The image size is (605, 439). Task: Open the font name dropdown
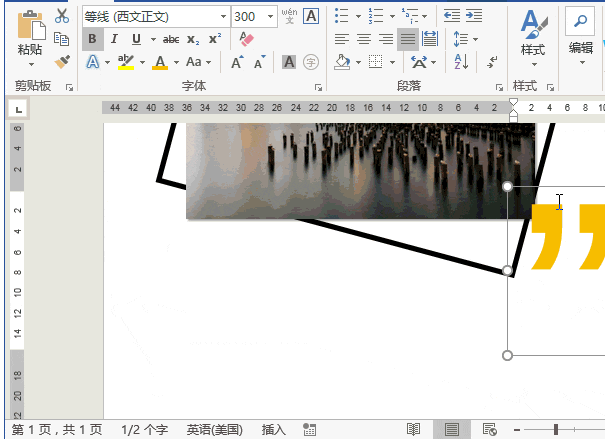[x=221, y=17]
